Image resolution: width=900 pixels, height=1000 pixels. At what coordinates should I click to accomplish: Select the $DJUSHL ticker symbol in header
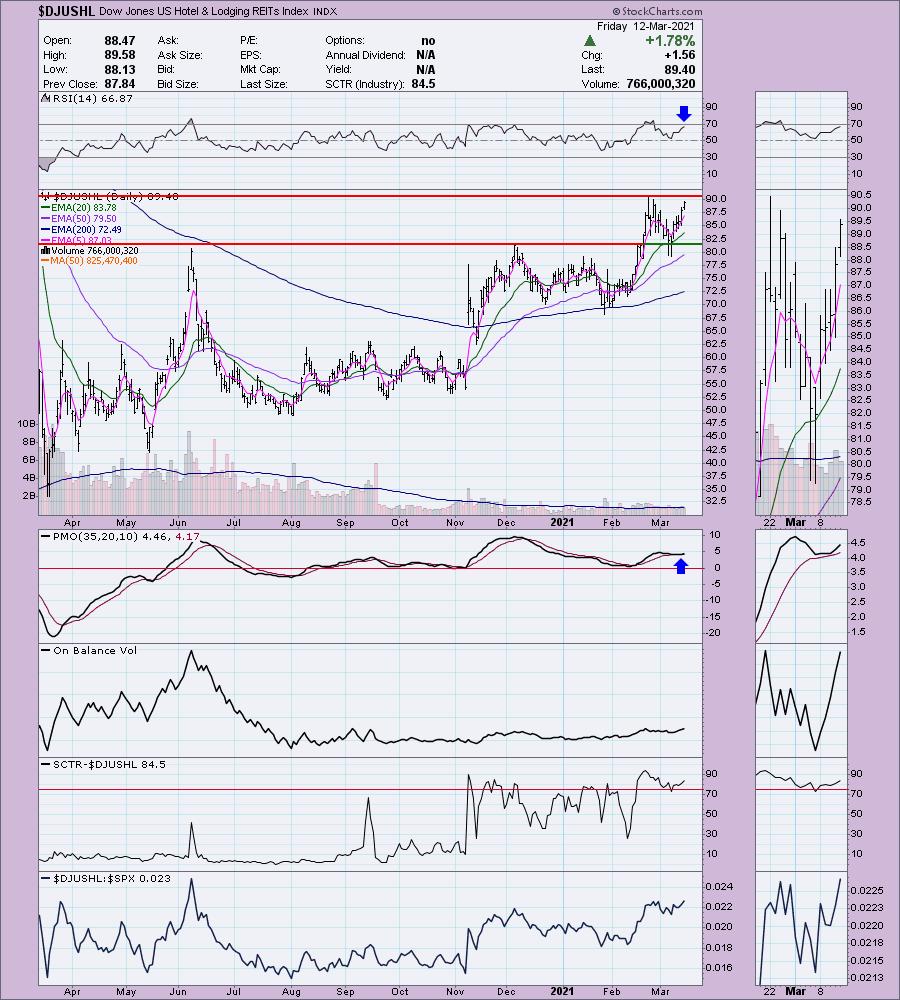pos(66,11)
